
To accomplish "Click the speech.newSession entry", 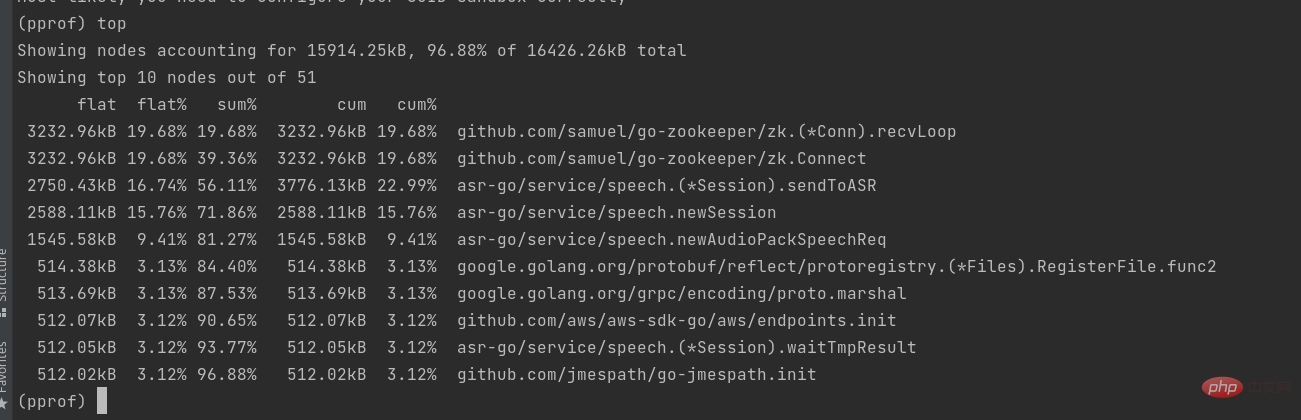I will (x=616, y=212).
